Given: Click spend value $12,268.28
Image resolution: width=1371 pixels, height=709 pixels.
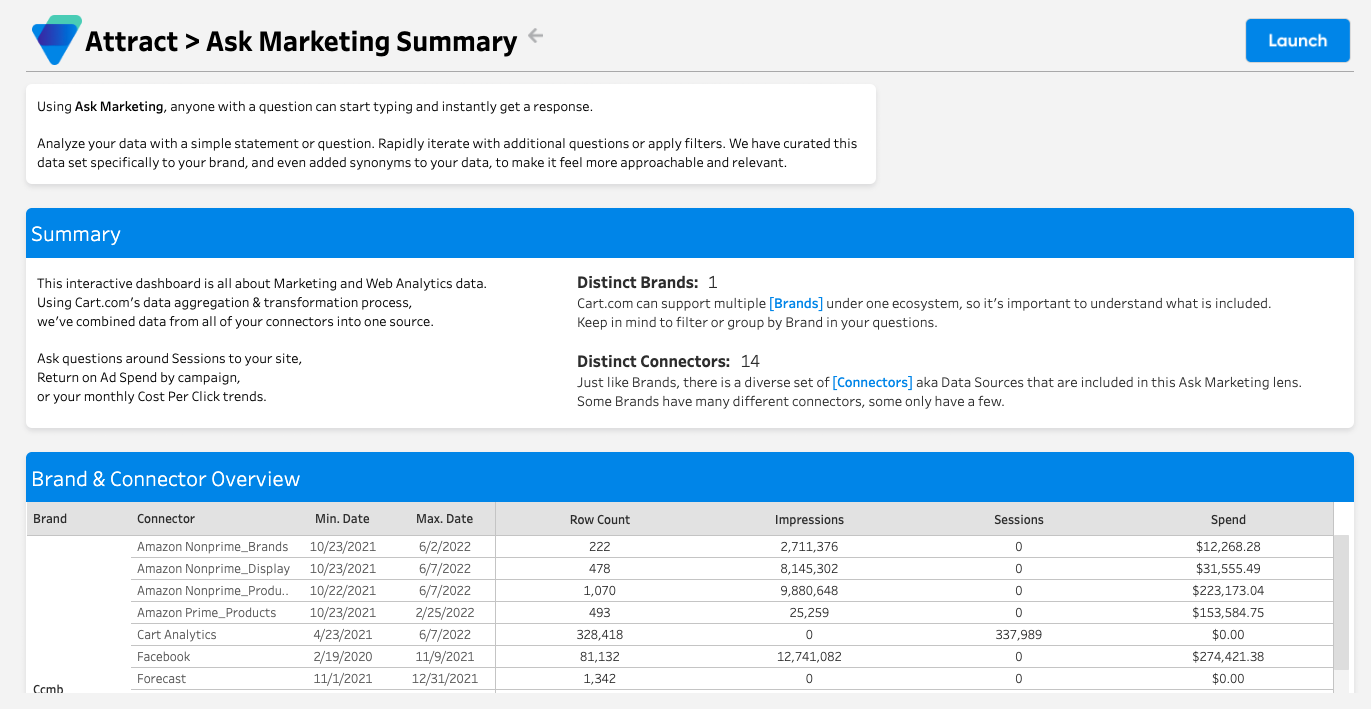Looking at the screenshot, I should click(x=1227, y=547).
